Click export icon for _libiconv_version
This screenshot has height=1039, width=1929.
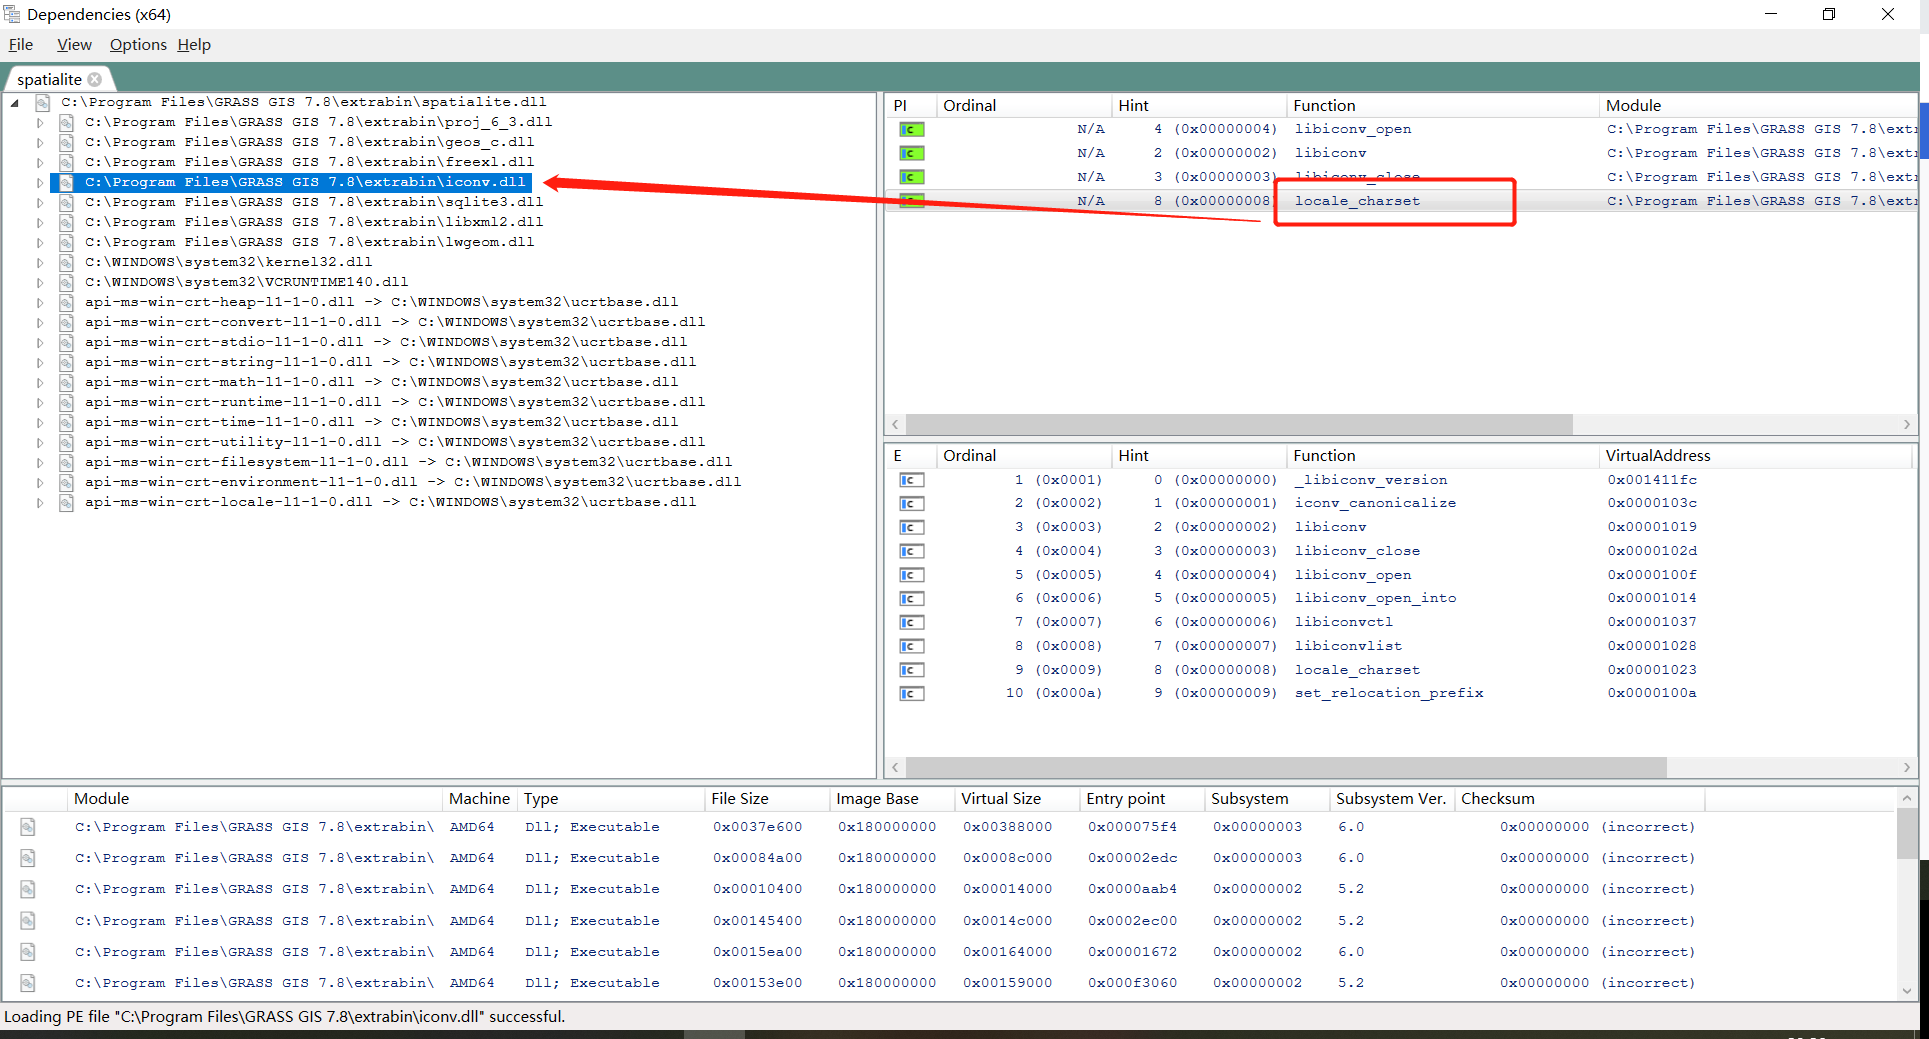(911, 480)
